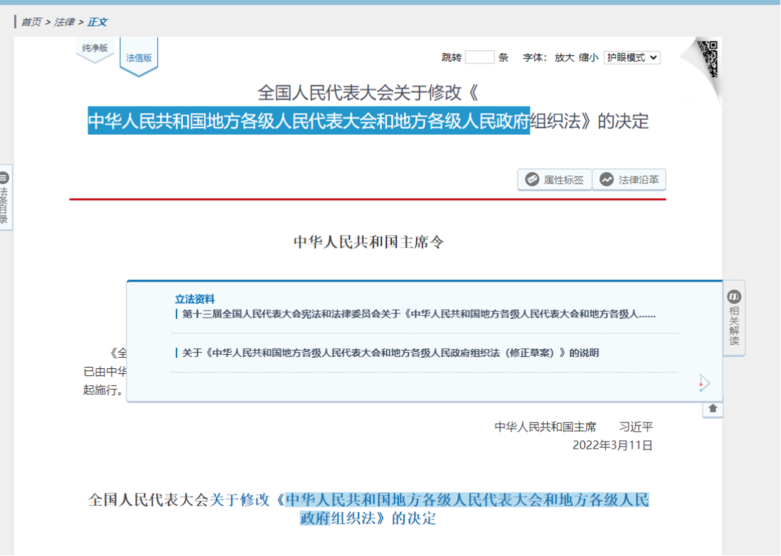The height and width of the screenshot is (556, 781).
Task: Open the 属性标签 attribute tags button
Action: pyautogui.click(x=554, y=180)
